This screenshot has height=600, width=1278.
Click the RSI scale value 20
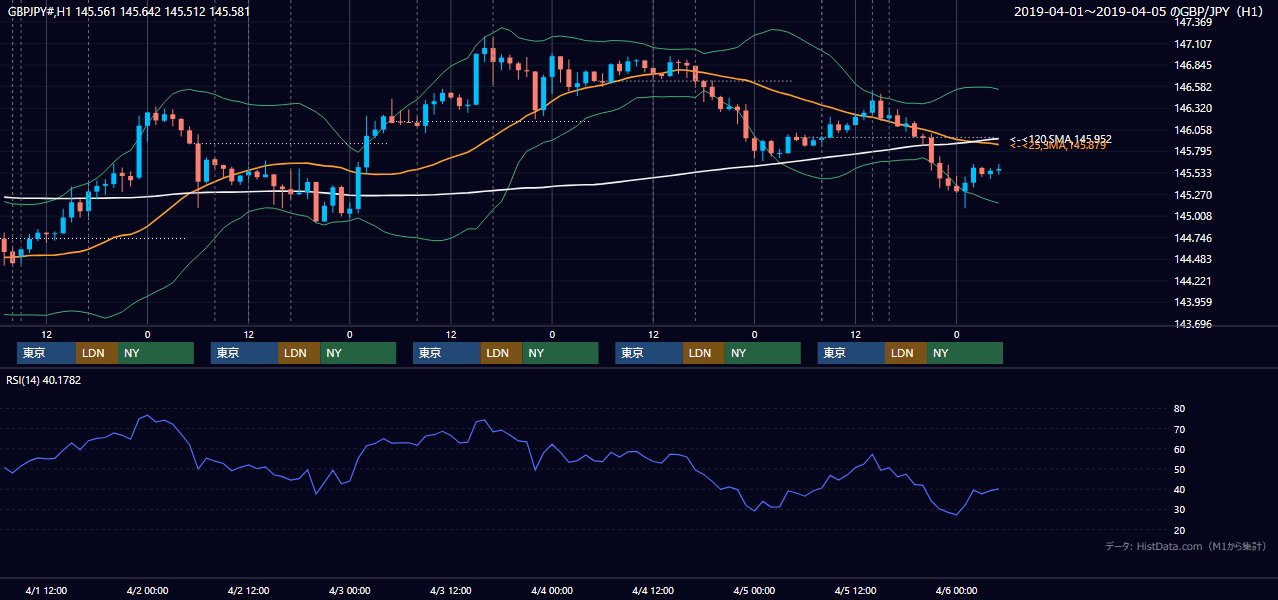1179,530
